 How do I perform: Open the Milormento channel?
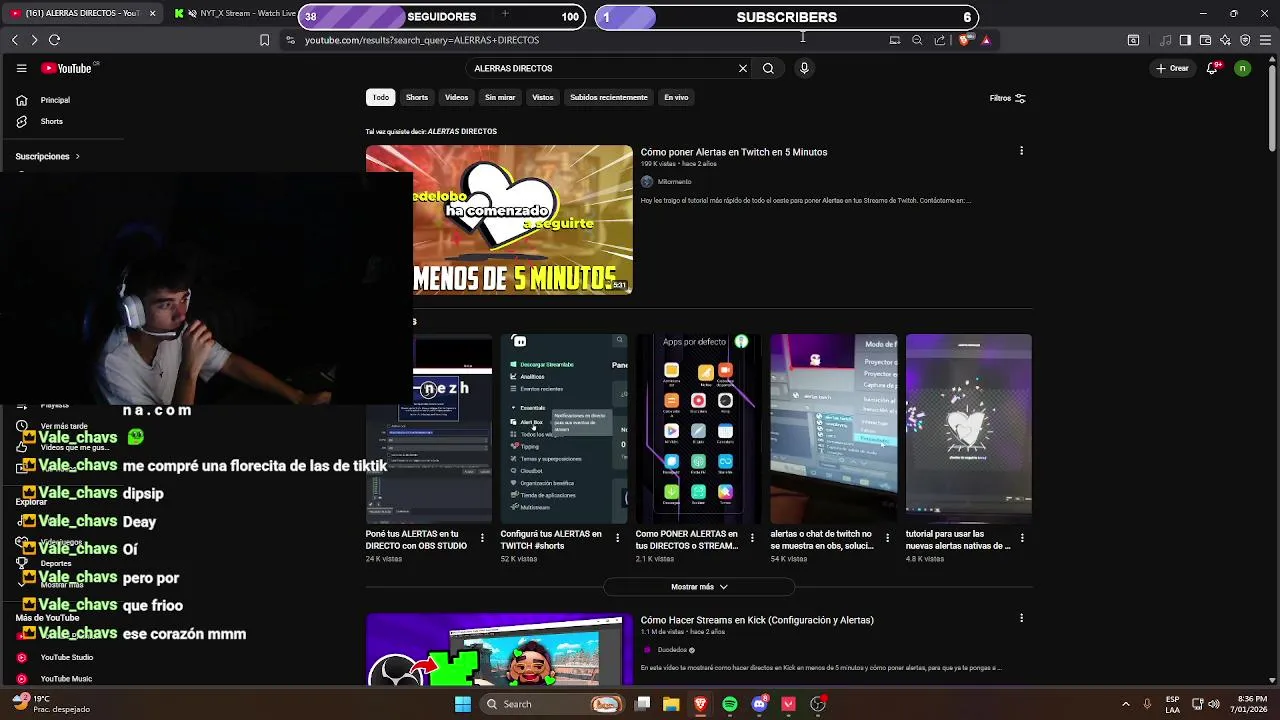[674, 181]
